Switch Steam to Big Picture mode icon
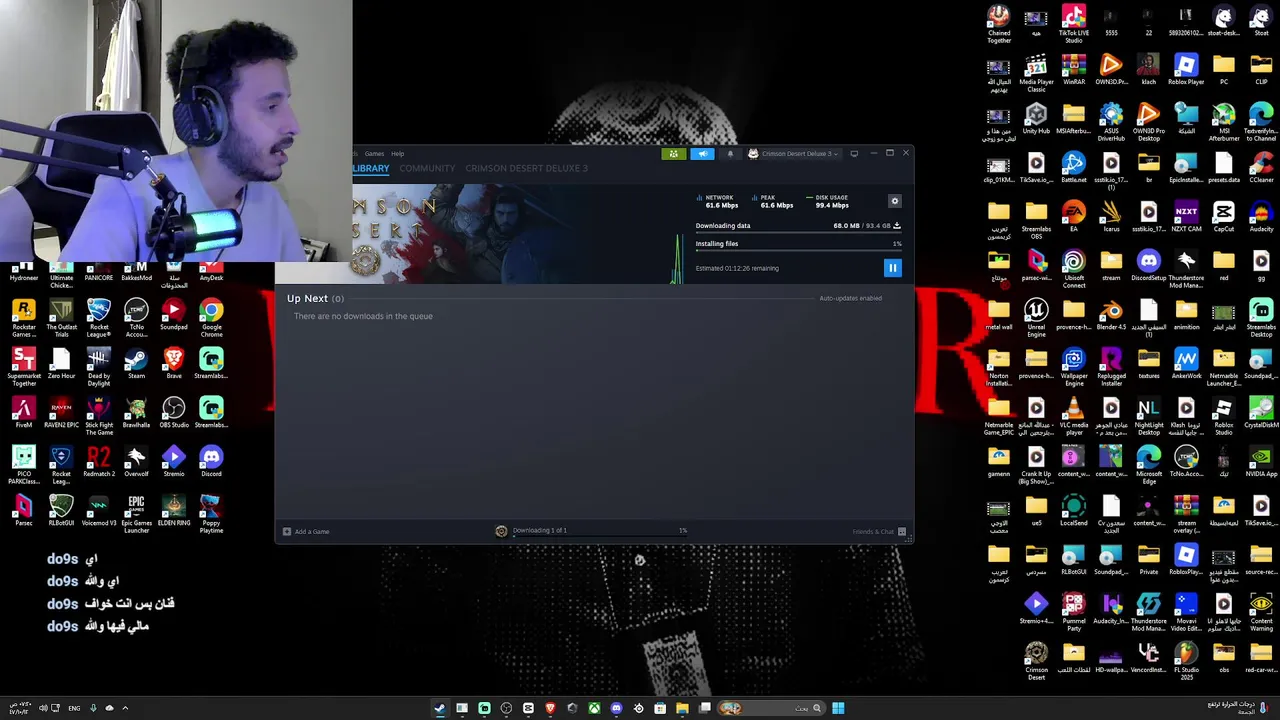1280x720 pixels. (854, 154)
